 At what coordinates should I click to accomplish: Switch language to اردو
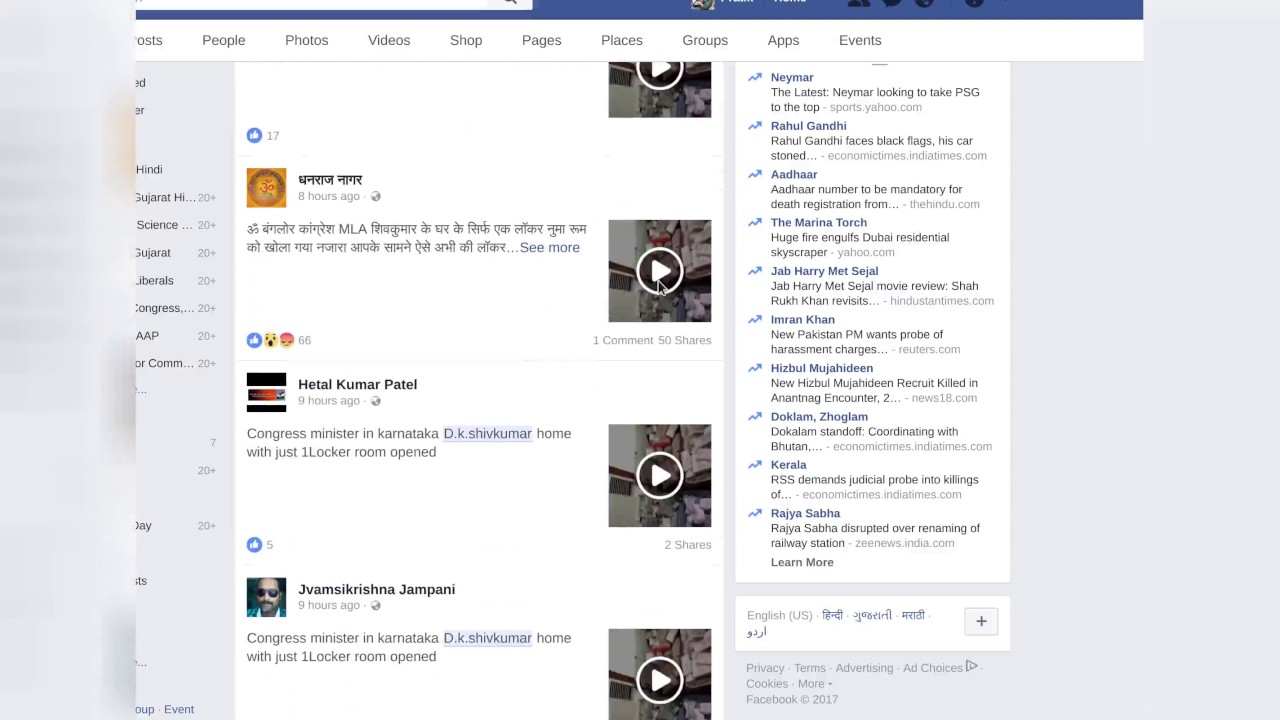pyautogui.click(x=757, y=632)
